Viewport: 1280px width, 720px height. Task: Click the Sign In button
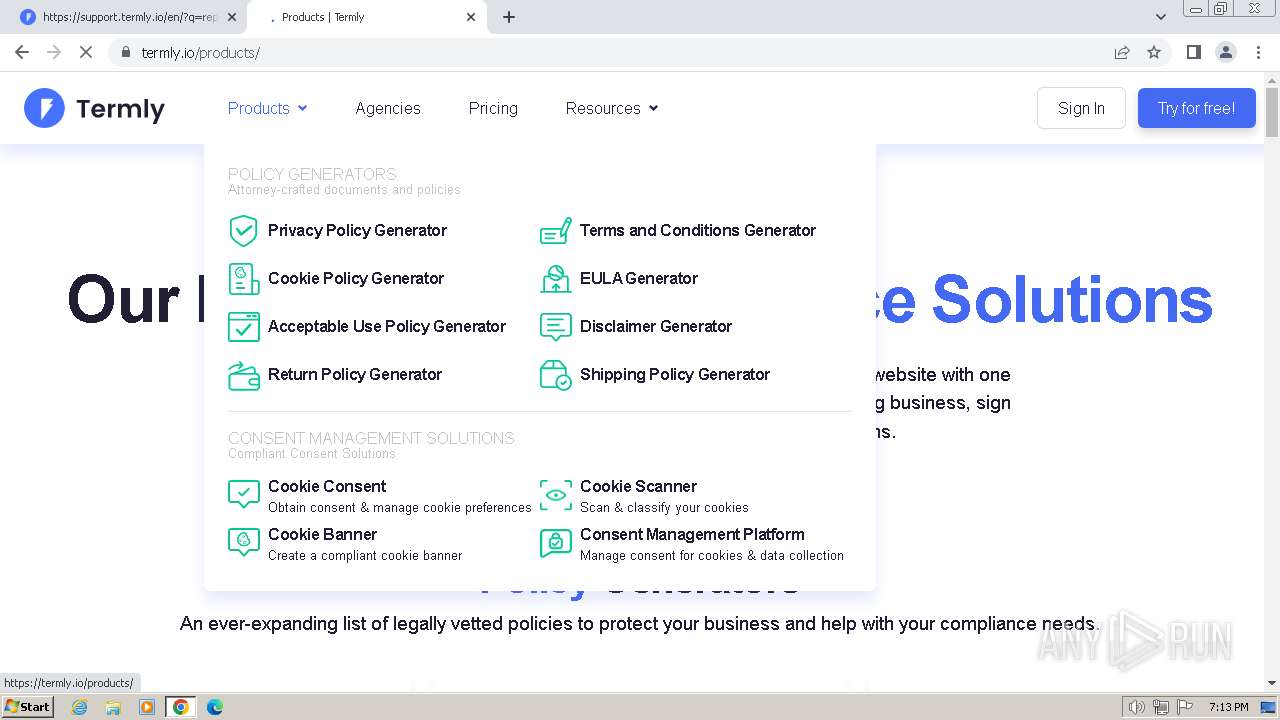click(x=1081, y=108)
